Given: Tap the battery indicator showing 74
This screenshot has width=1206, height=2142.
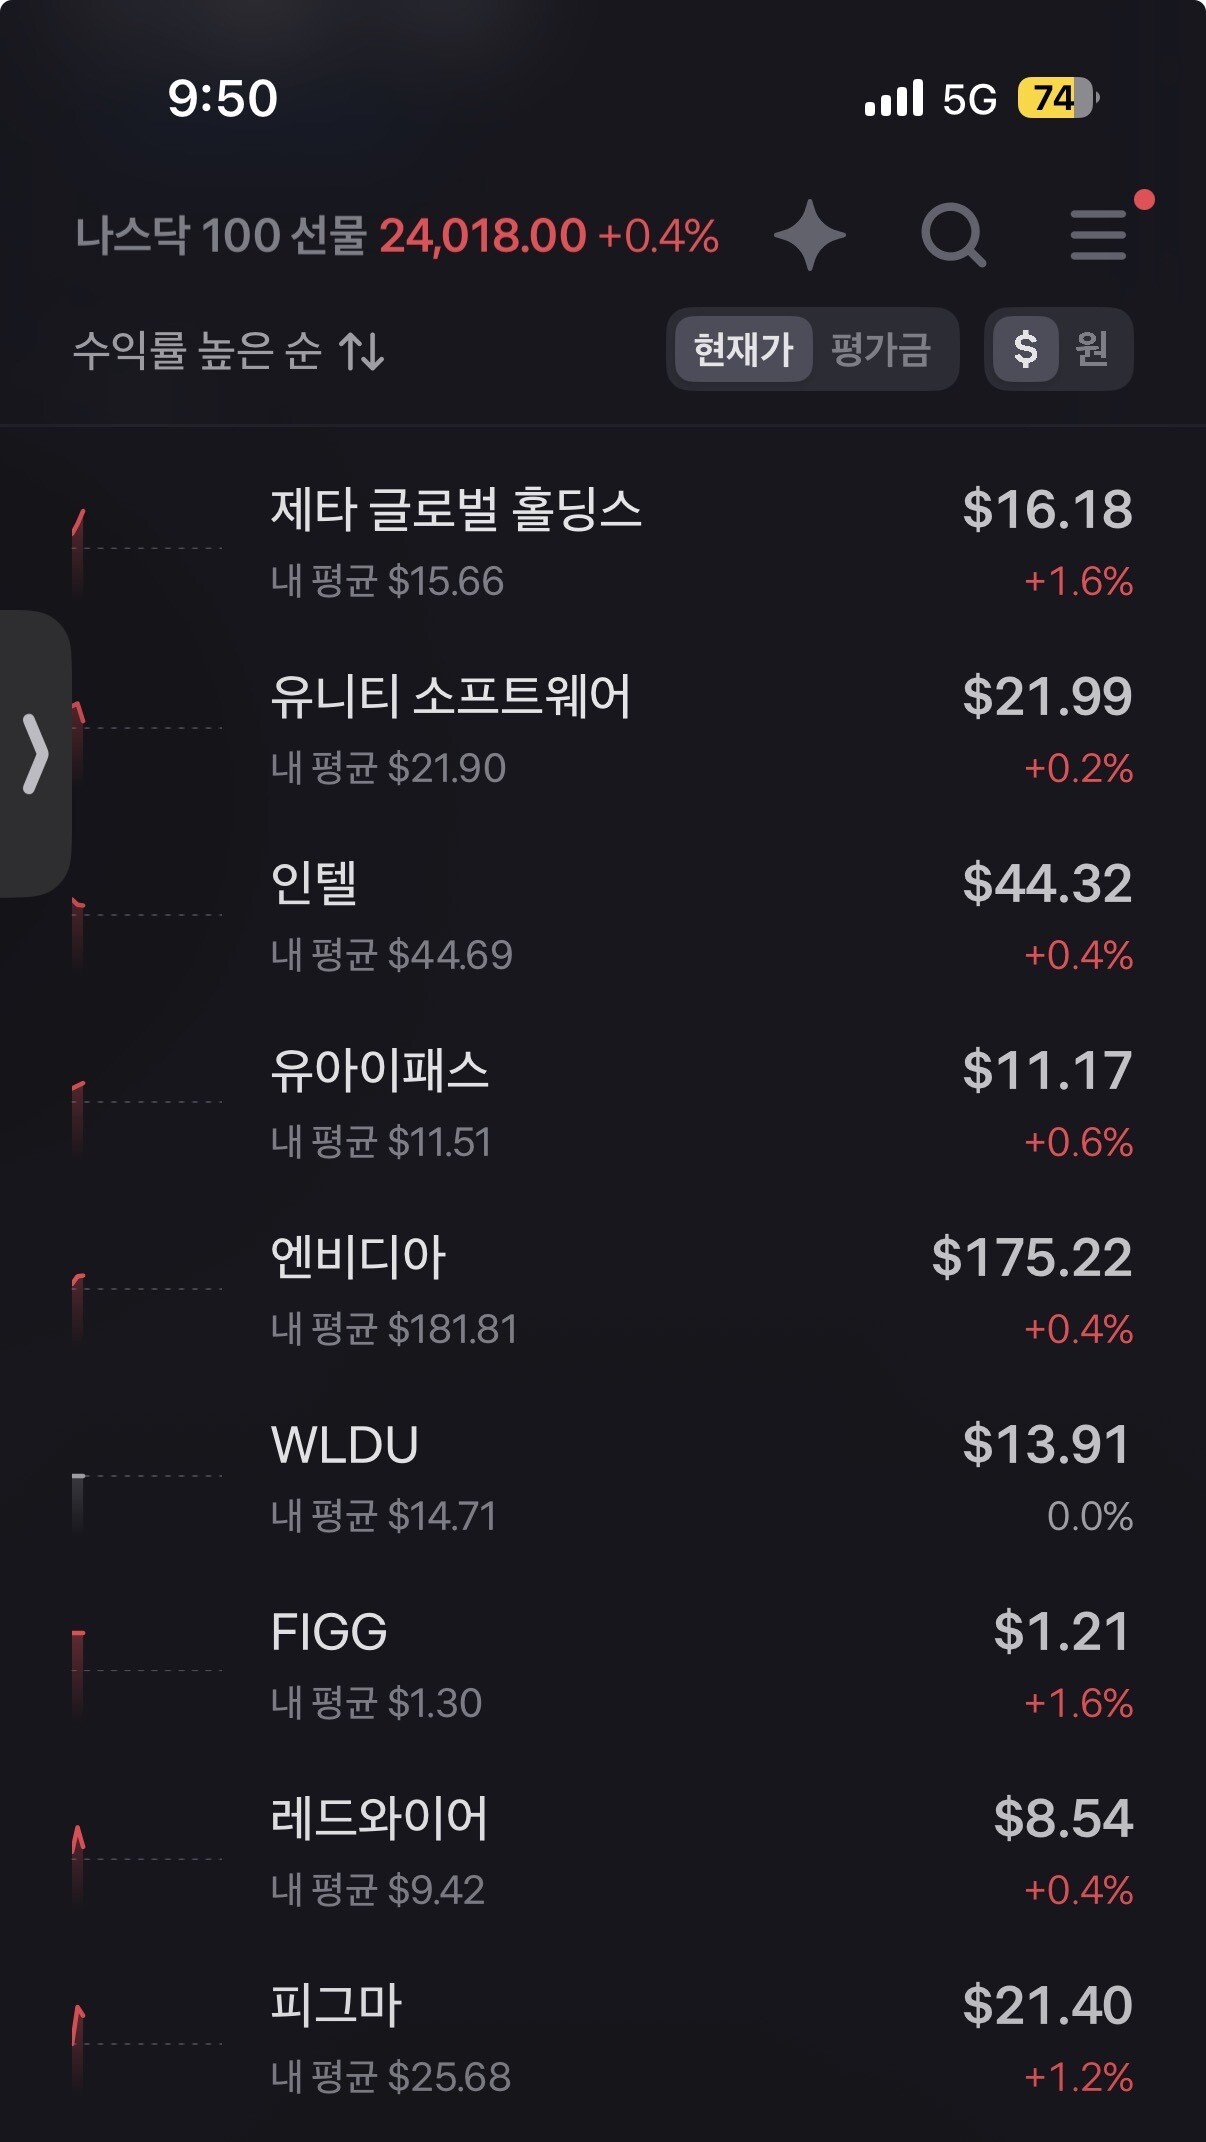Looking at the screenshot, I should 1056,99.
